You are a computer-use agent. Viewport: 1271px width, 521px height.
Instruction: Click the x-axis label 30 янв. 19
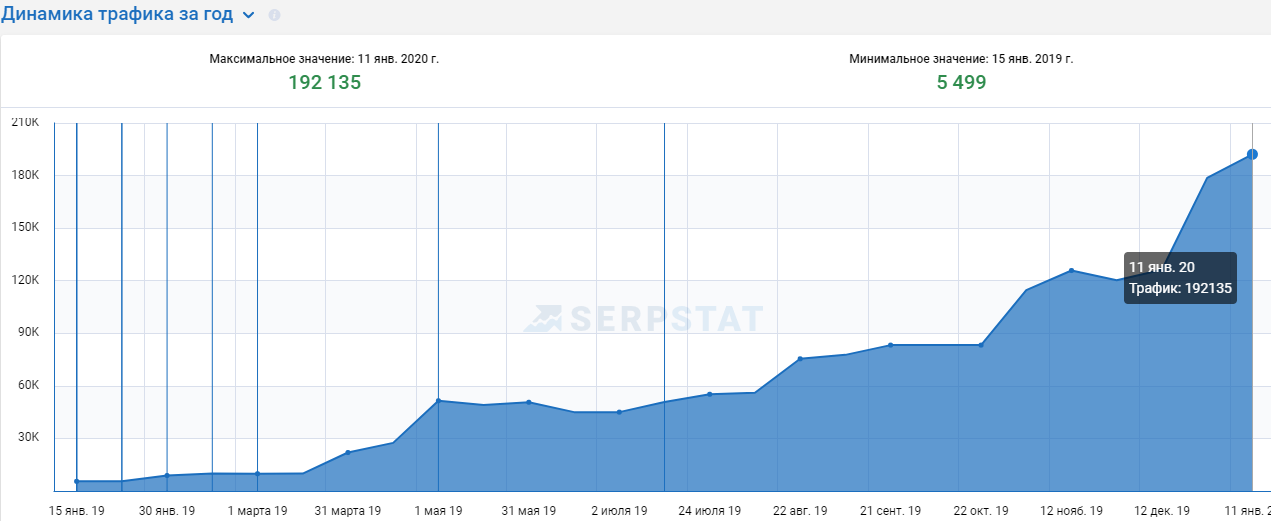click(x=167, y=510)
